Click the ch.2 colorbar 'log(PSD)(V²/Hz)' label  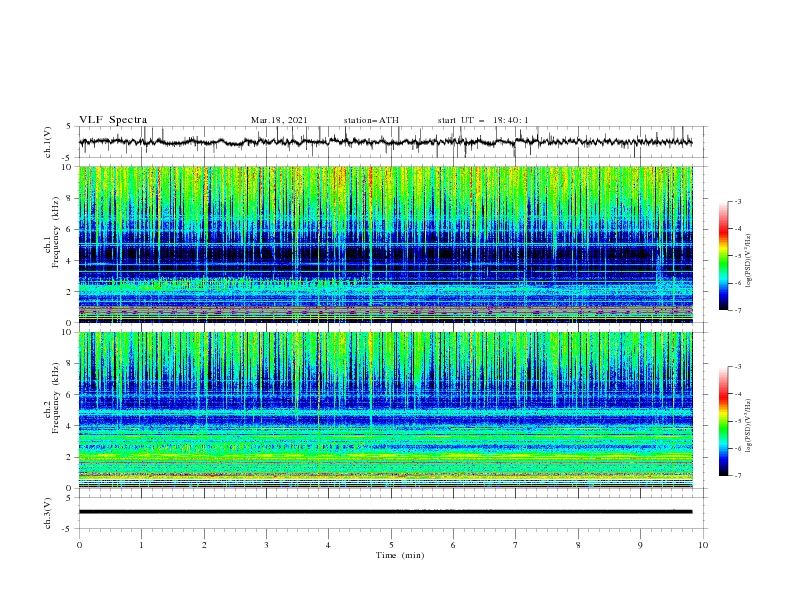tap(750, 426)
